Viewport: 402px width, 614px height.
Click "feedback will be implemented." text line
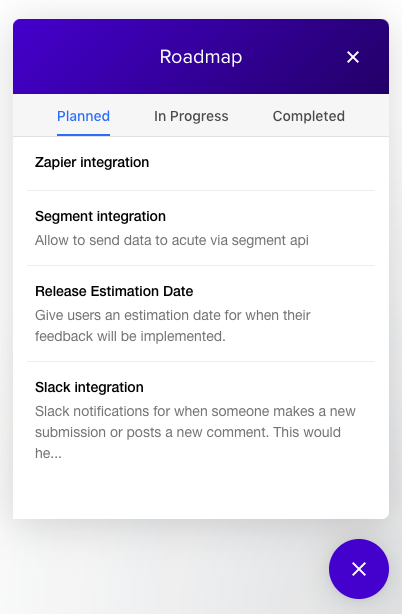point(130,336)
